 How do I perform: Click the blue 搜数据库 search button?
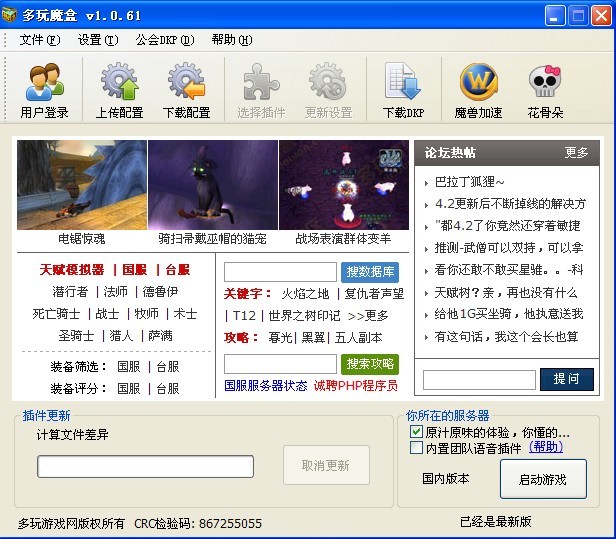370,272
